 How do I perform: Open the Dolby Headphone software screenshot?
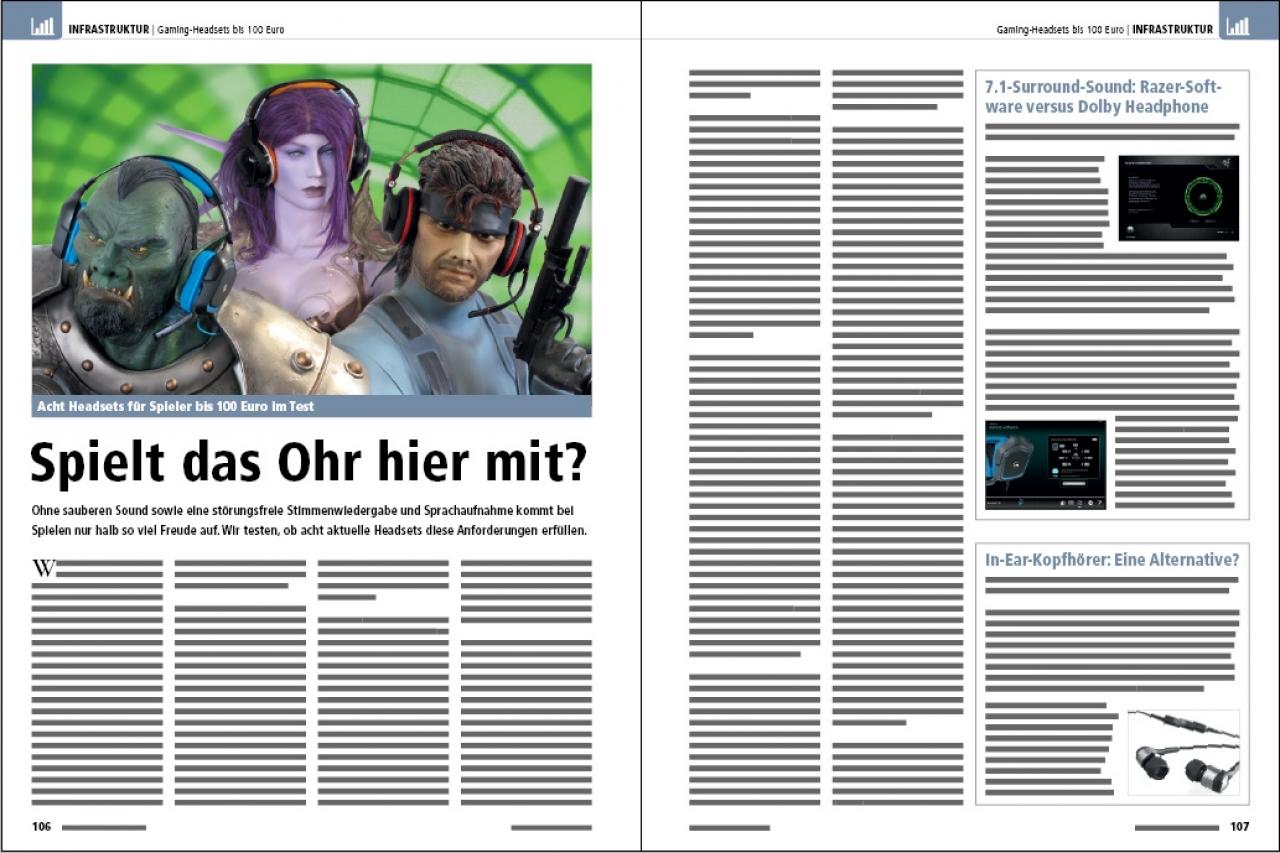coord(1046,465)
